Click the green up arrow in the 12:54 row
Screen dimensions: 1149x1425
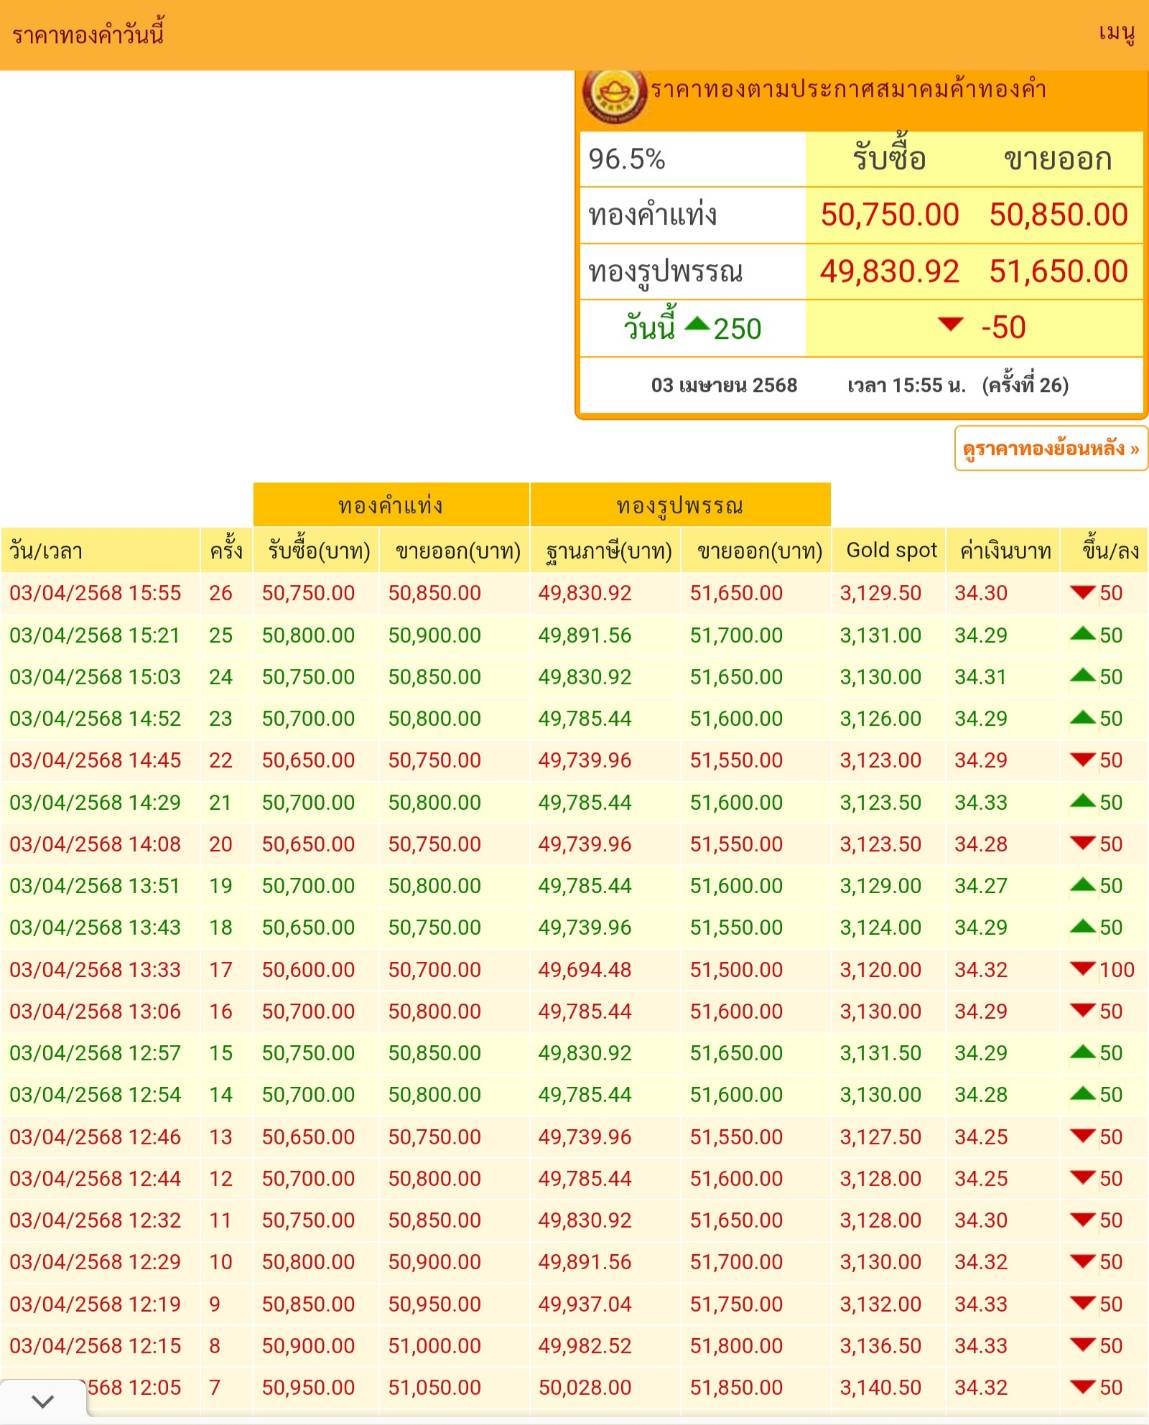click(x=1082, y=1094)
